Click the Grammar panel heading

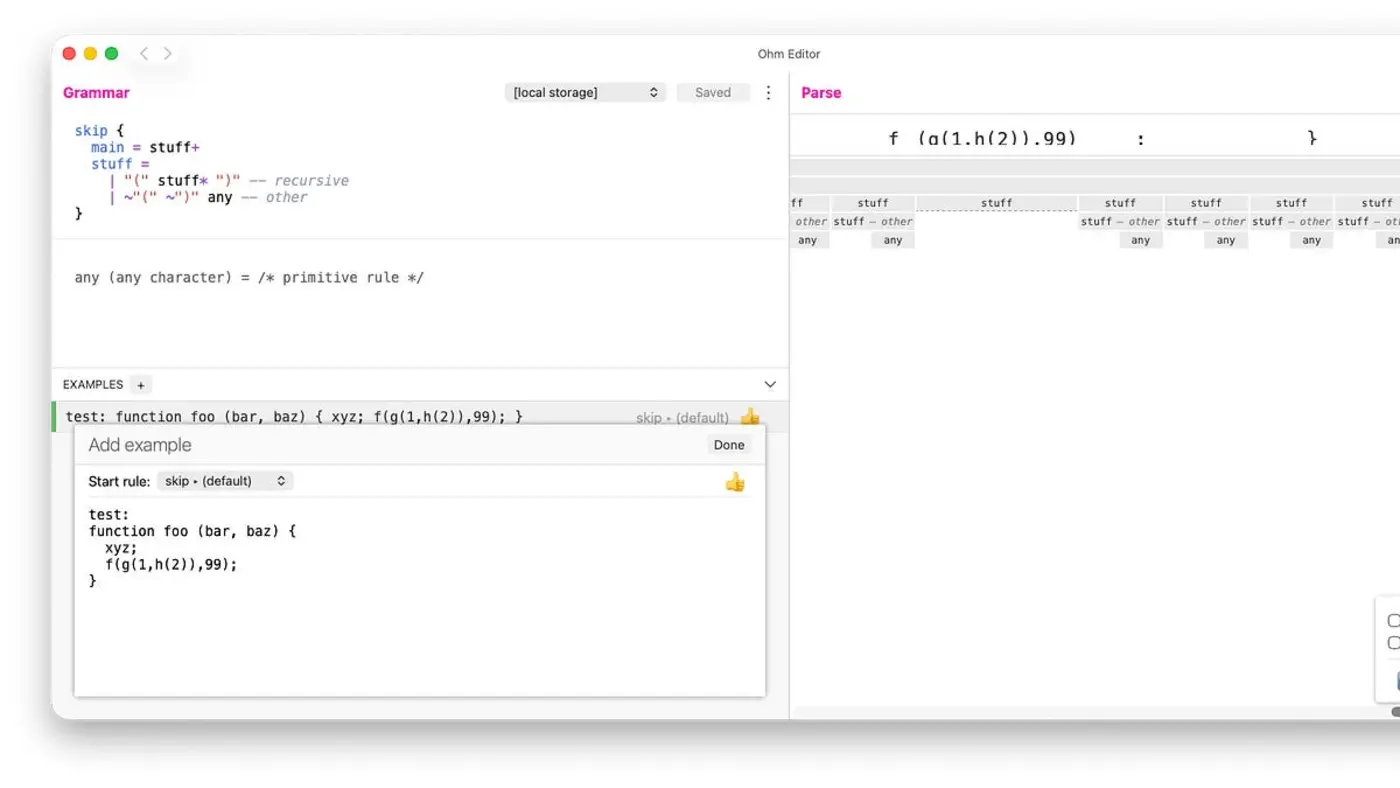click(96, 92)
